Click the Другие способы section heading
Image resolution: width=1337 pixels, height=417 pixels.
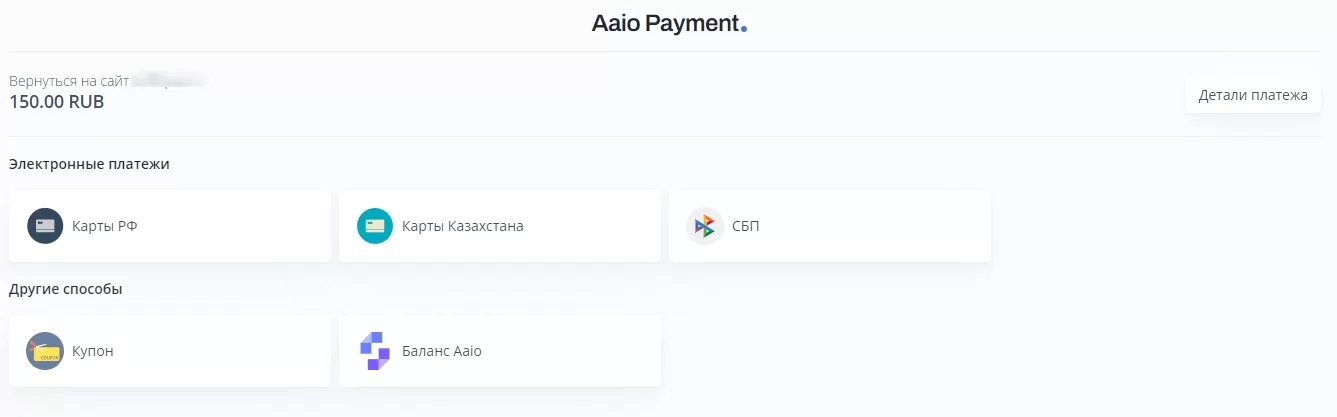click(66, 289)
